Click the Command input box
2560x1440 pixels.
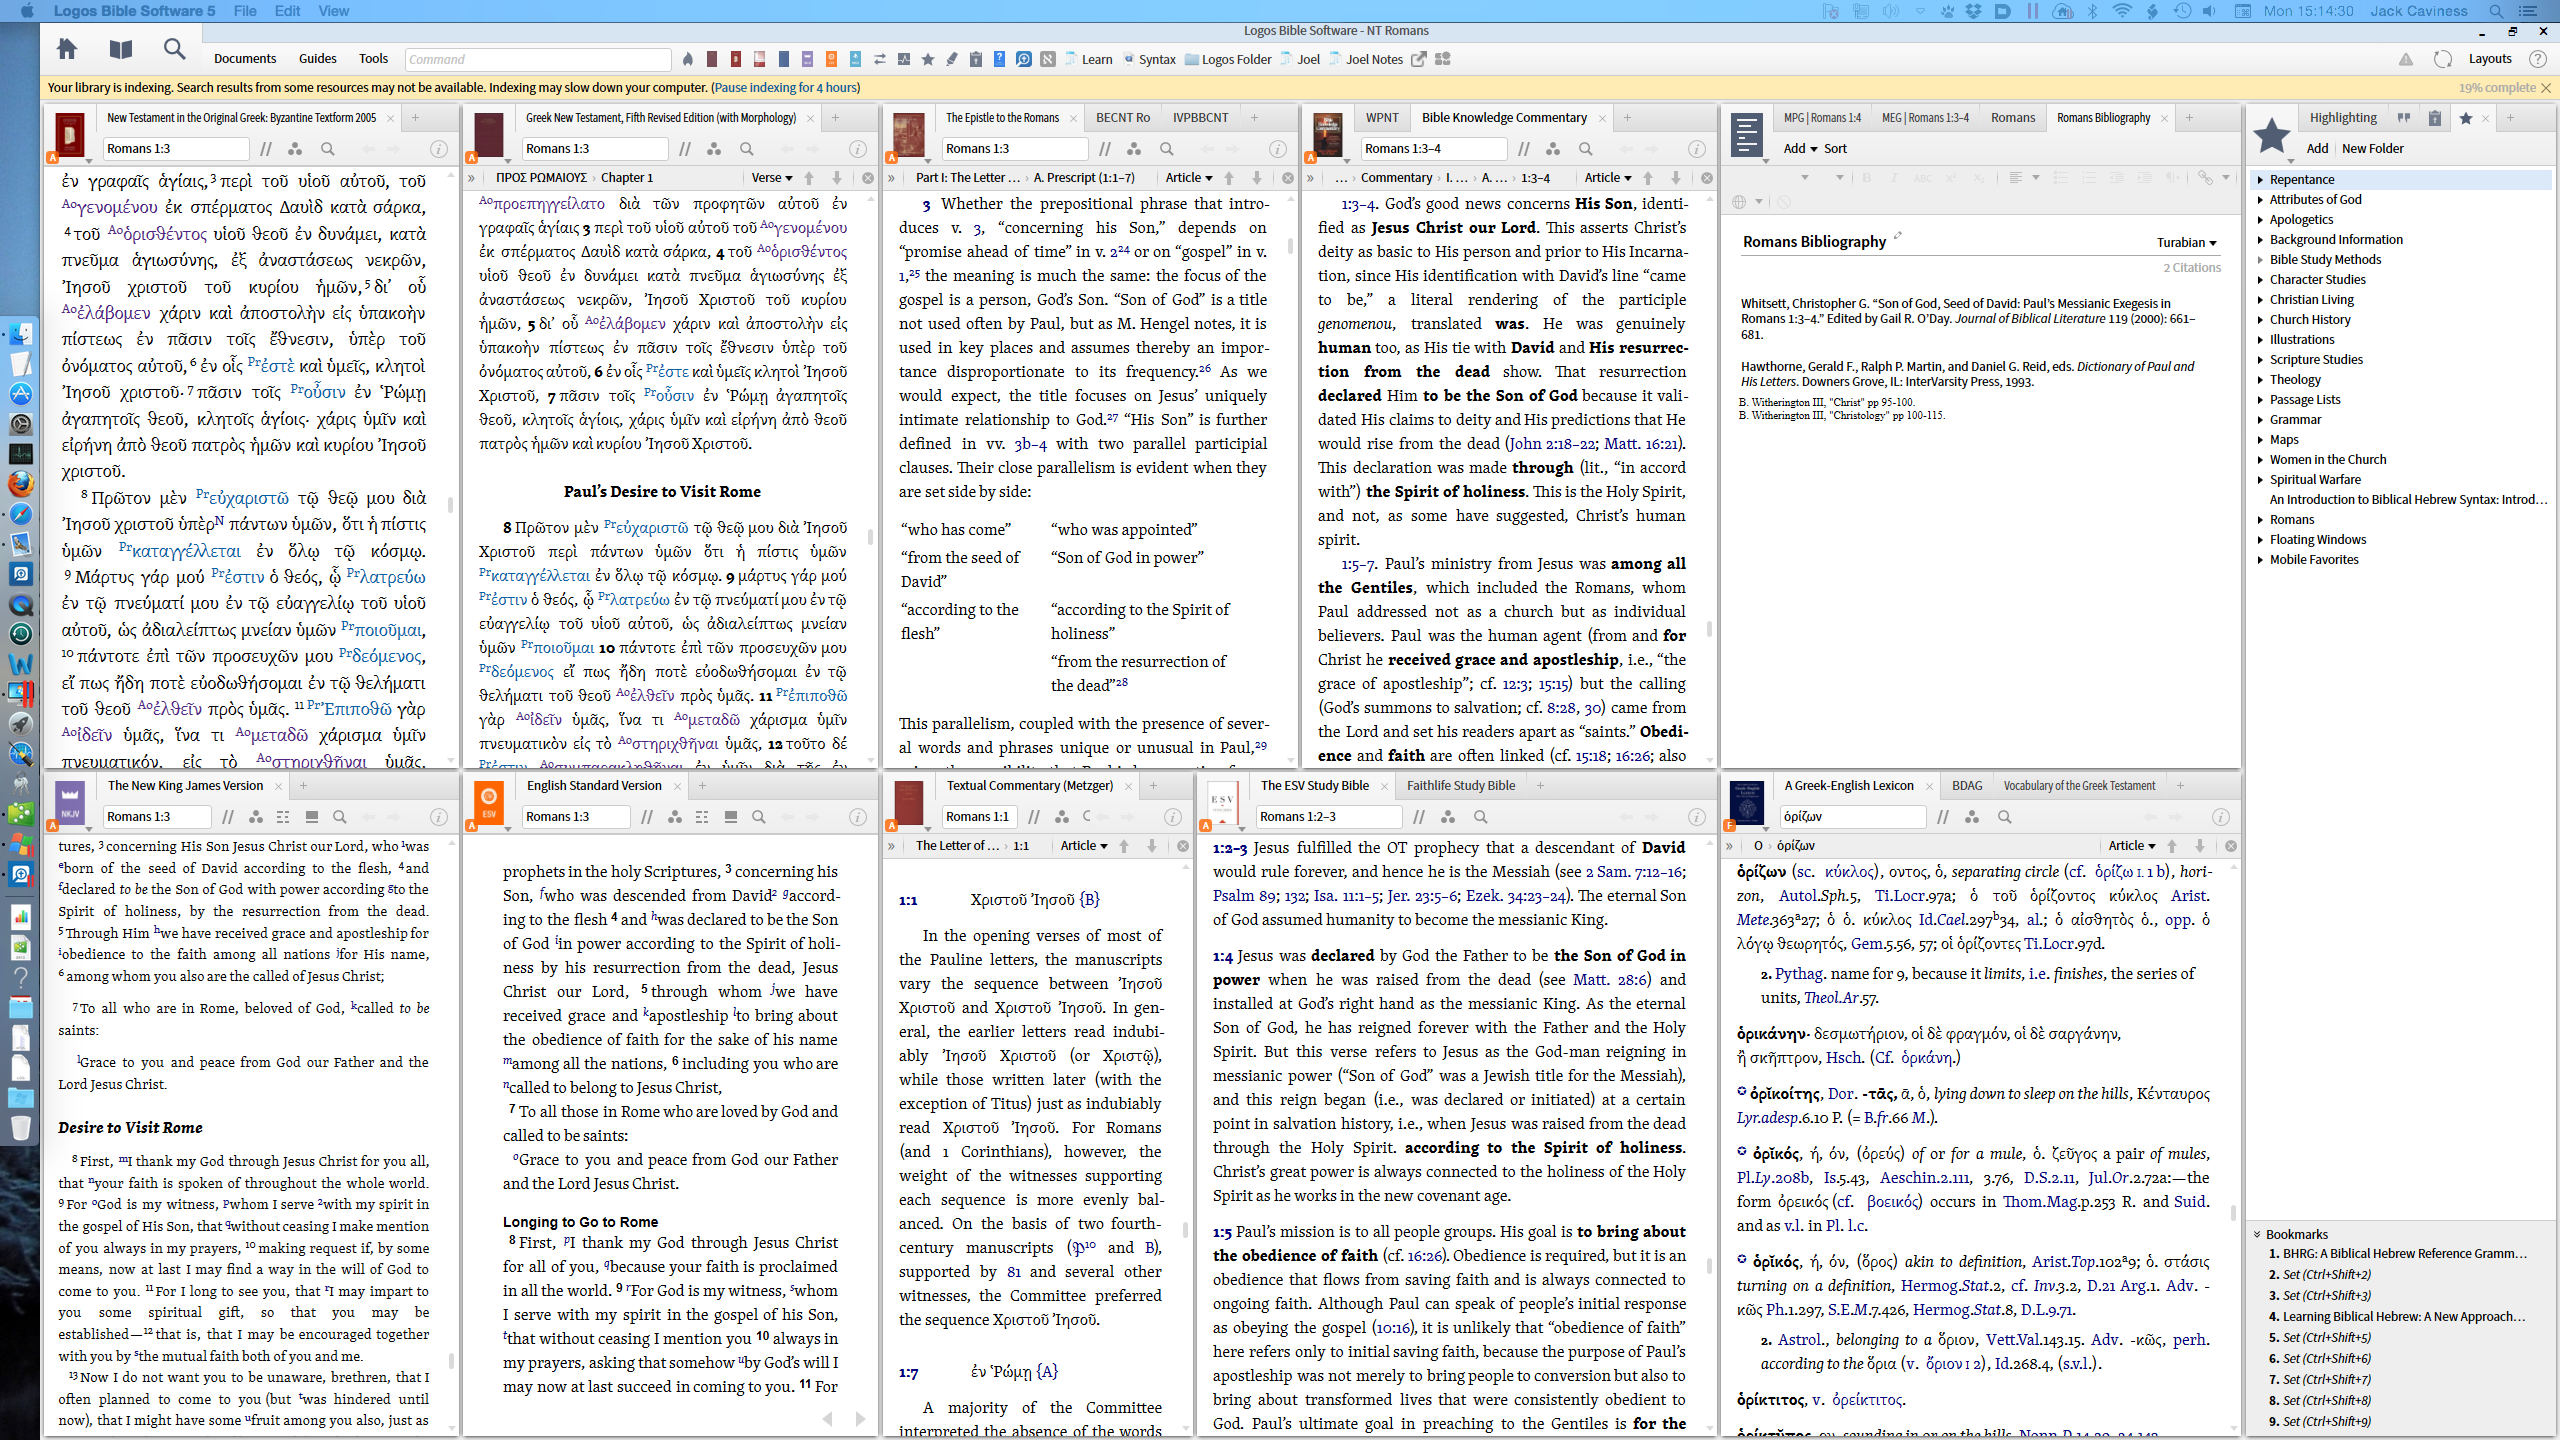click(x=538, y=59)
